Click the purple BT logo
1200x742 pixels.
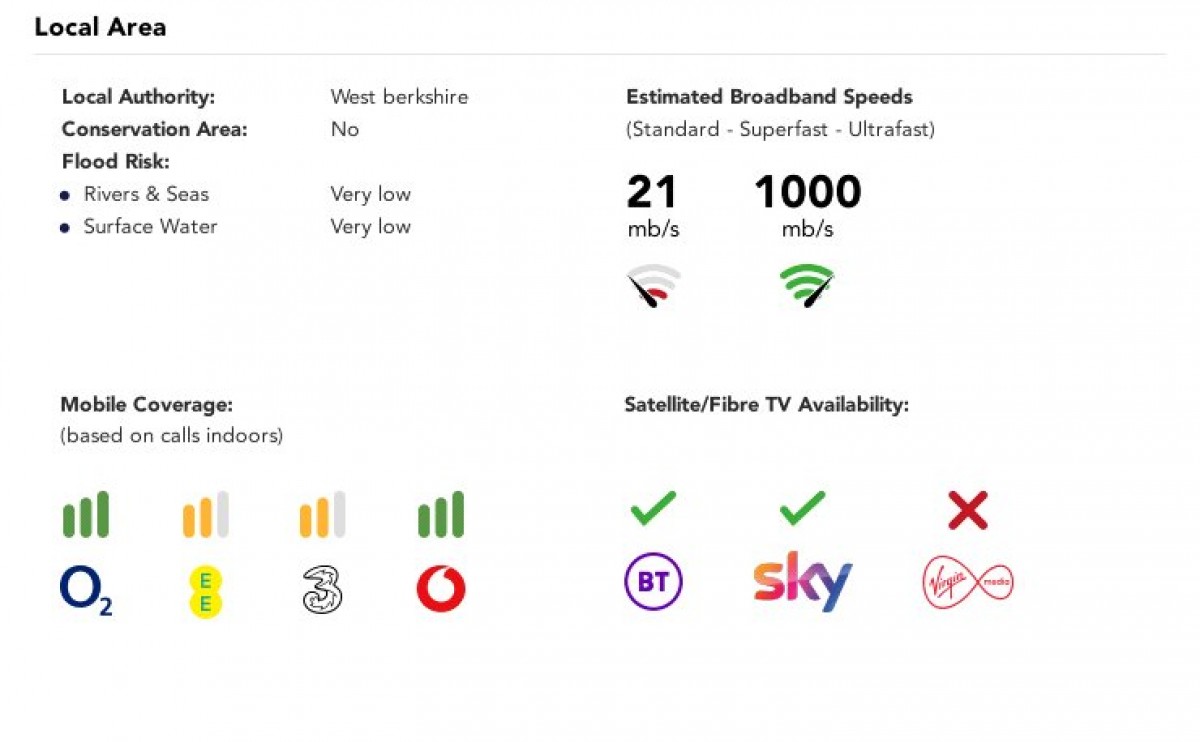[653, 582]
